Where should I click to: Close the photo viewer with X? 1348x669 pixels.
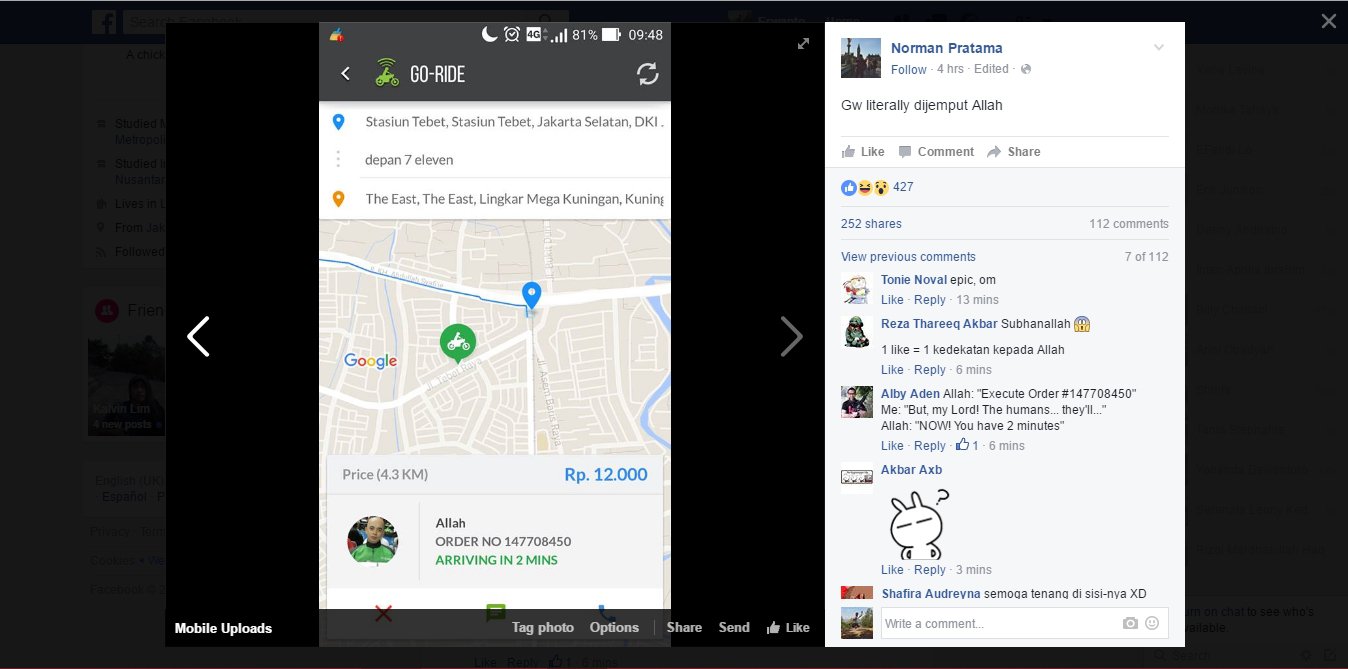(x=1328, y=21)
